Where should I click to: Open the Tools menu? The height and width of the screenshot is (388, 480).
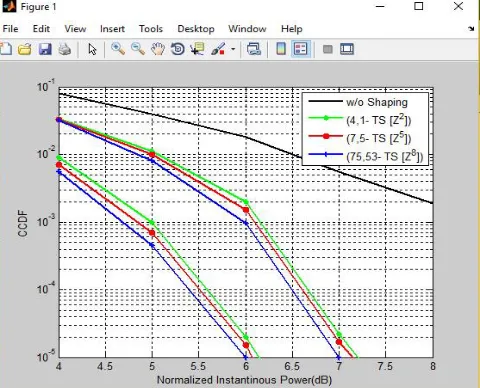151,29
